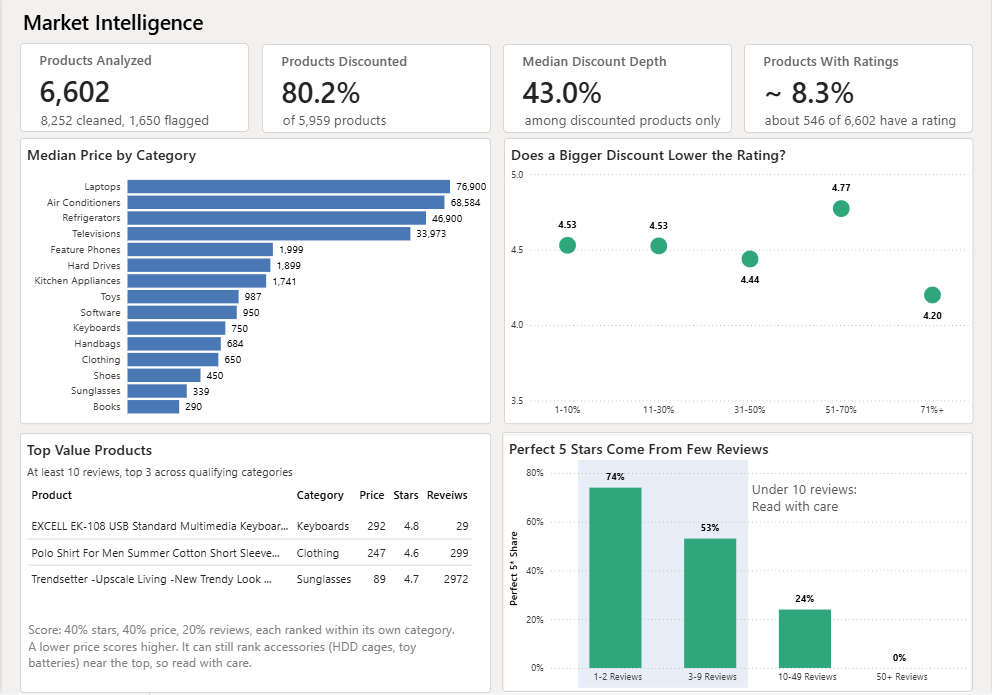Click the reviews count 299
This screenshot has width=992, height=695.
(459, 553)
